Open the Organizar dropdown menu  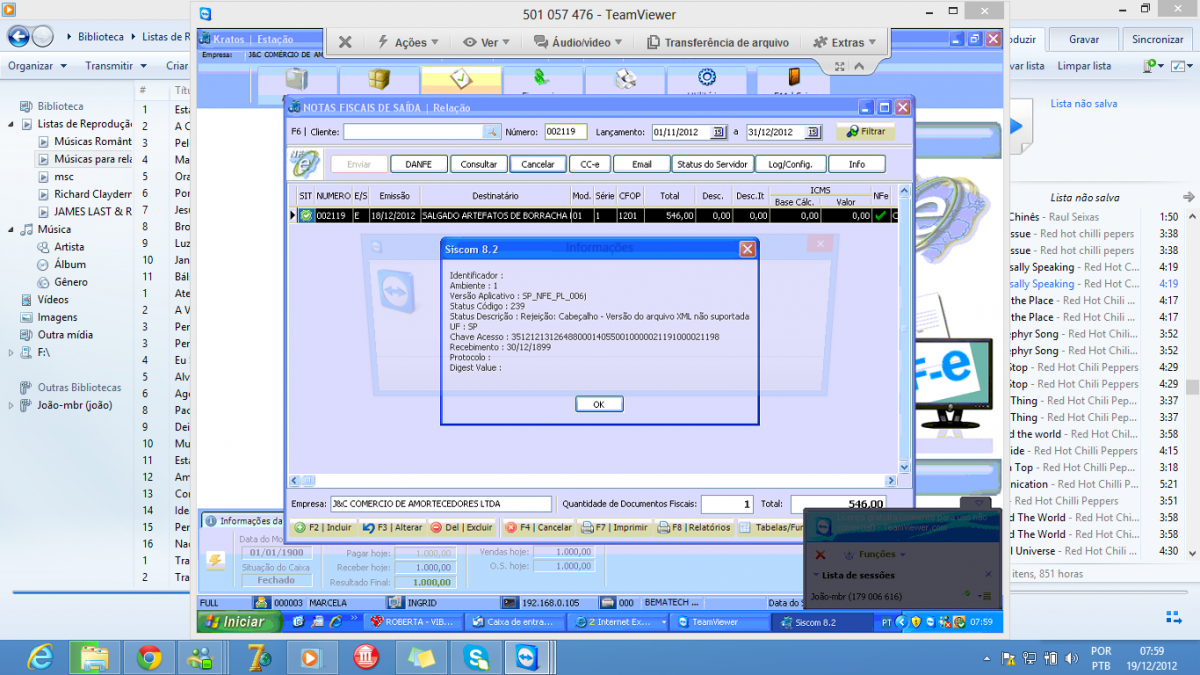click(37, 66)
